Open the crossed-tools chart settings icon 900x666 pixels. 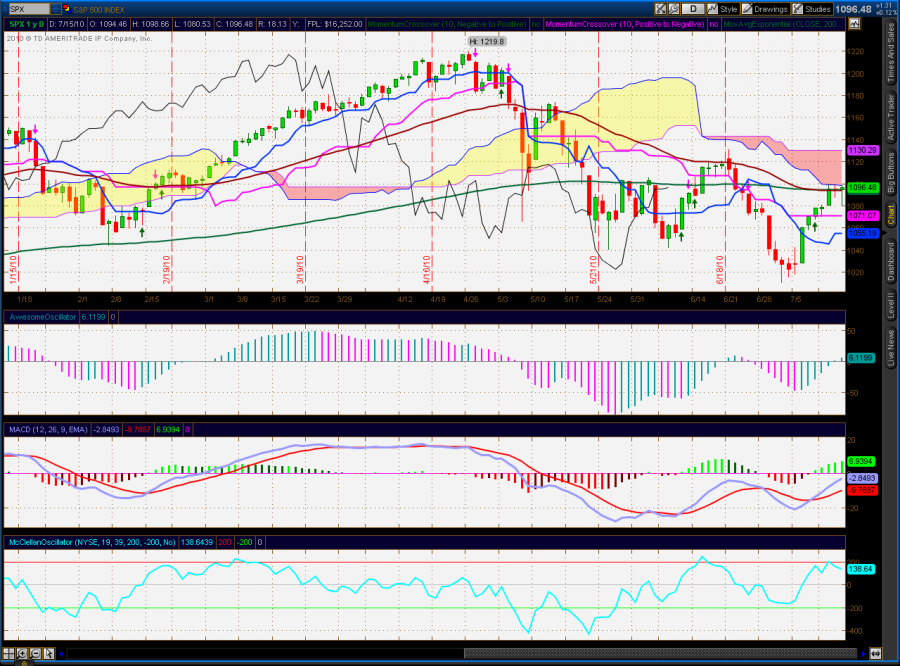pos(661,9)
